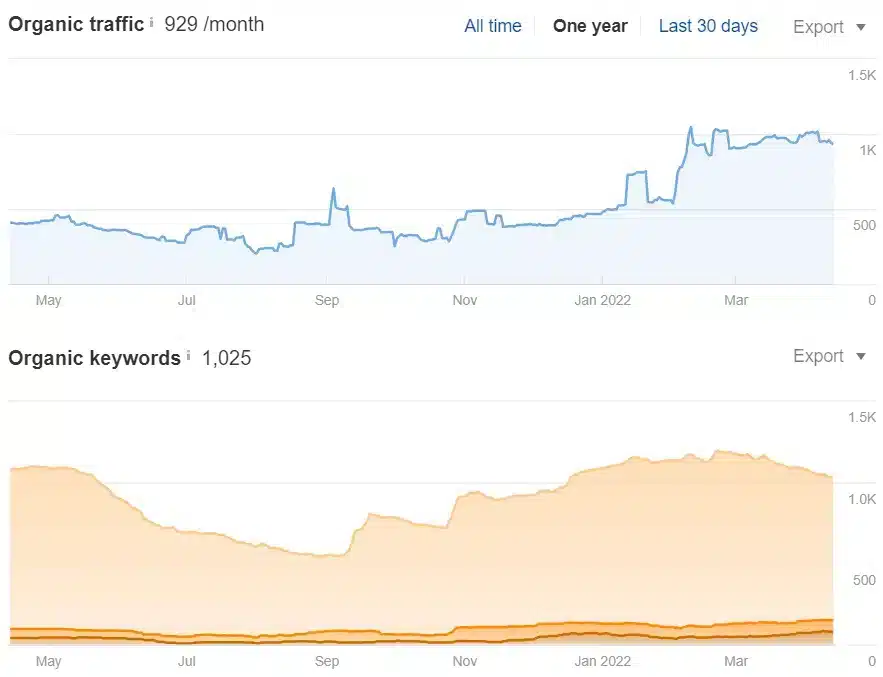This screenshot has width=883, height=677.
Task: Click the 929 /month traffic value
Action: (214, 24)
